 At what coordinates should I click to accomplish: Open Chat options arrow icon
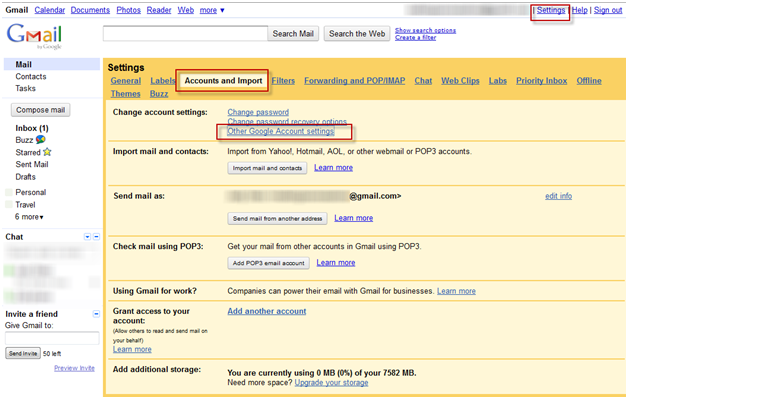click(x=87, y=237)
